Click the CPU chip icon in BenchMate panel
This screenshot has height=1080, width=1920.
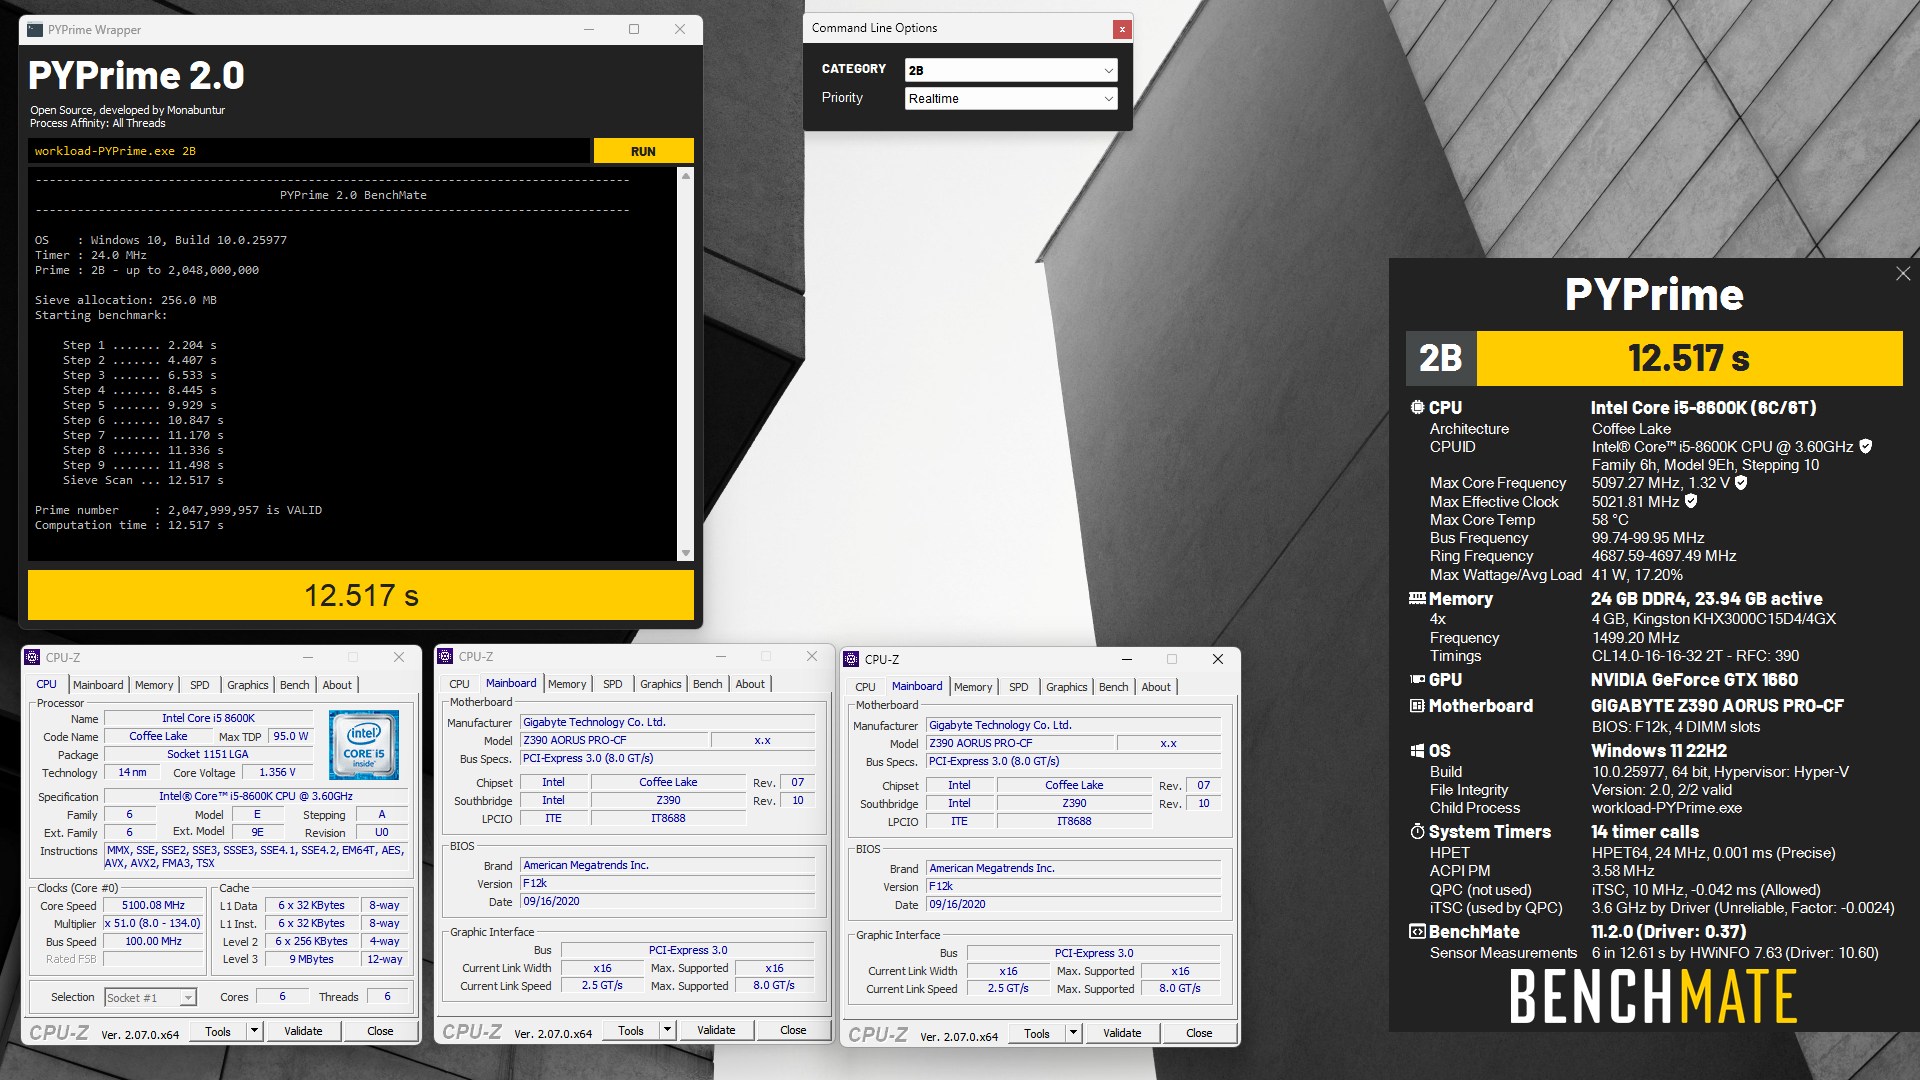[x=1417, y=407]
